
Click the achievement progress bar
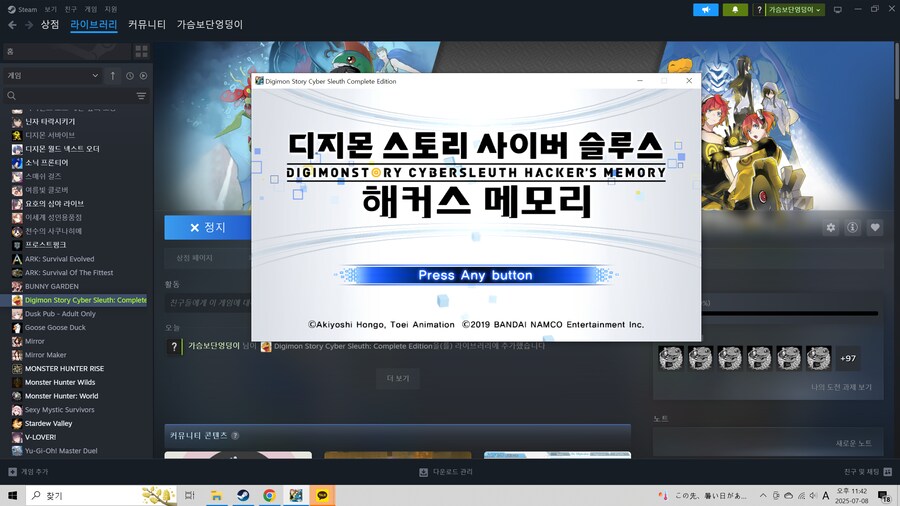point(790,314)
